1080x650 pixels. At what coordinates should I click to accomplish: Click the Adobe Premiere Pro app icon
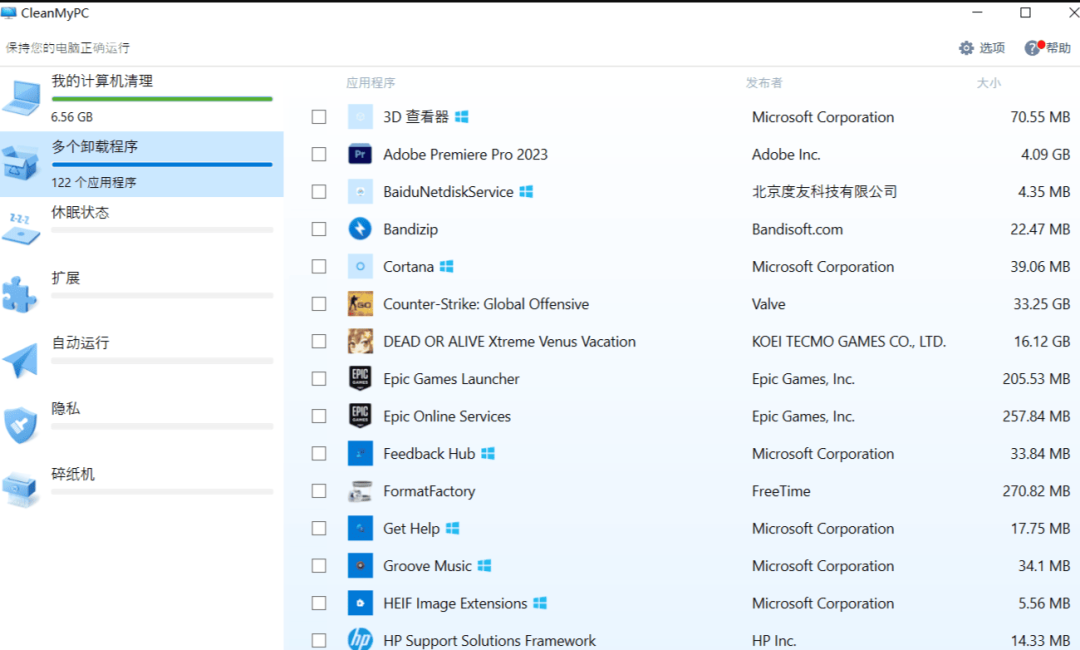[x=360, y=154]
